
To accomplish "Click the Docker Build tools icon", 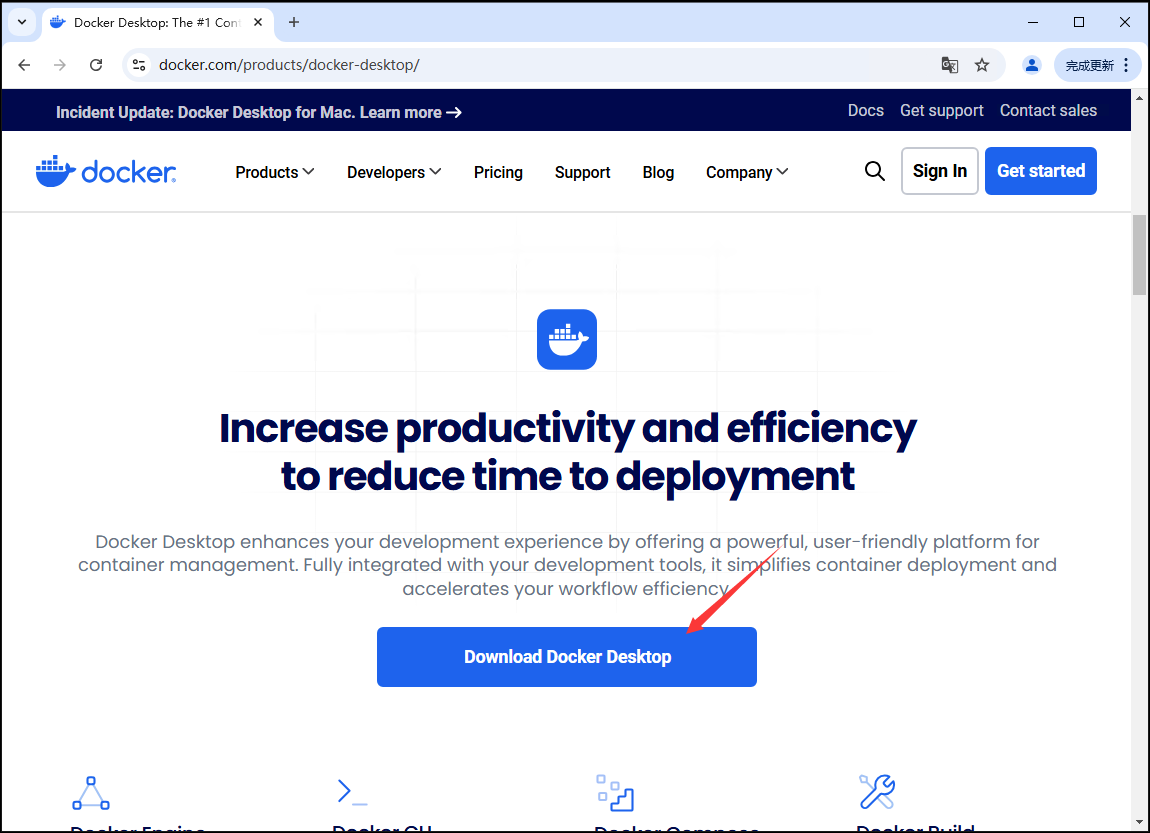I will click(877, 792).
